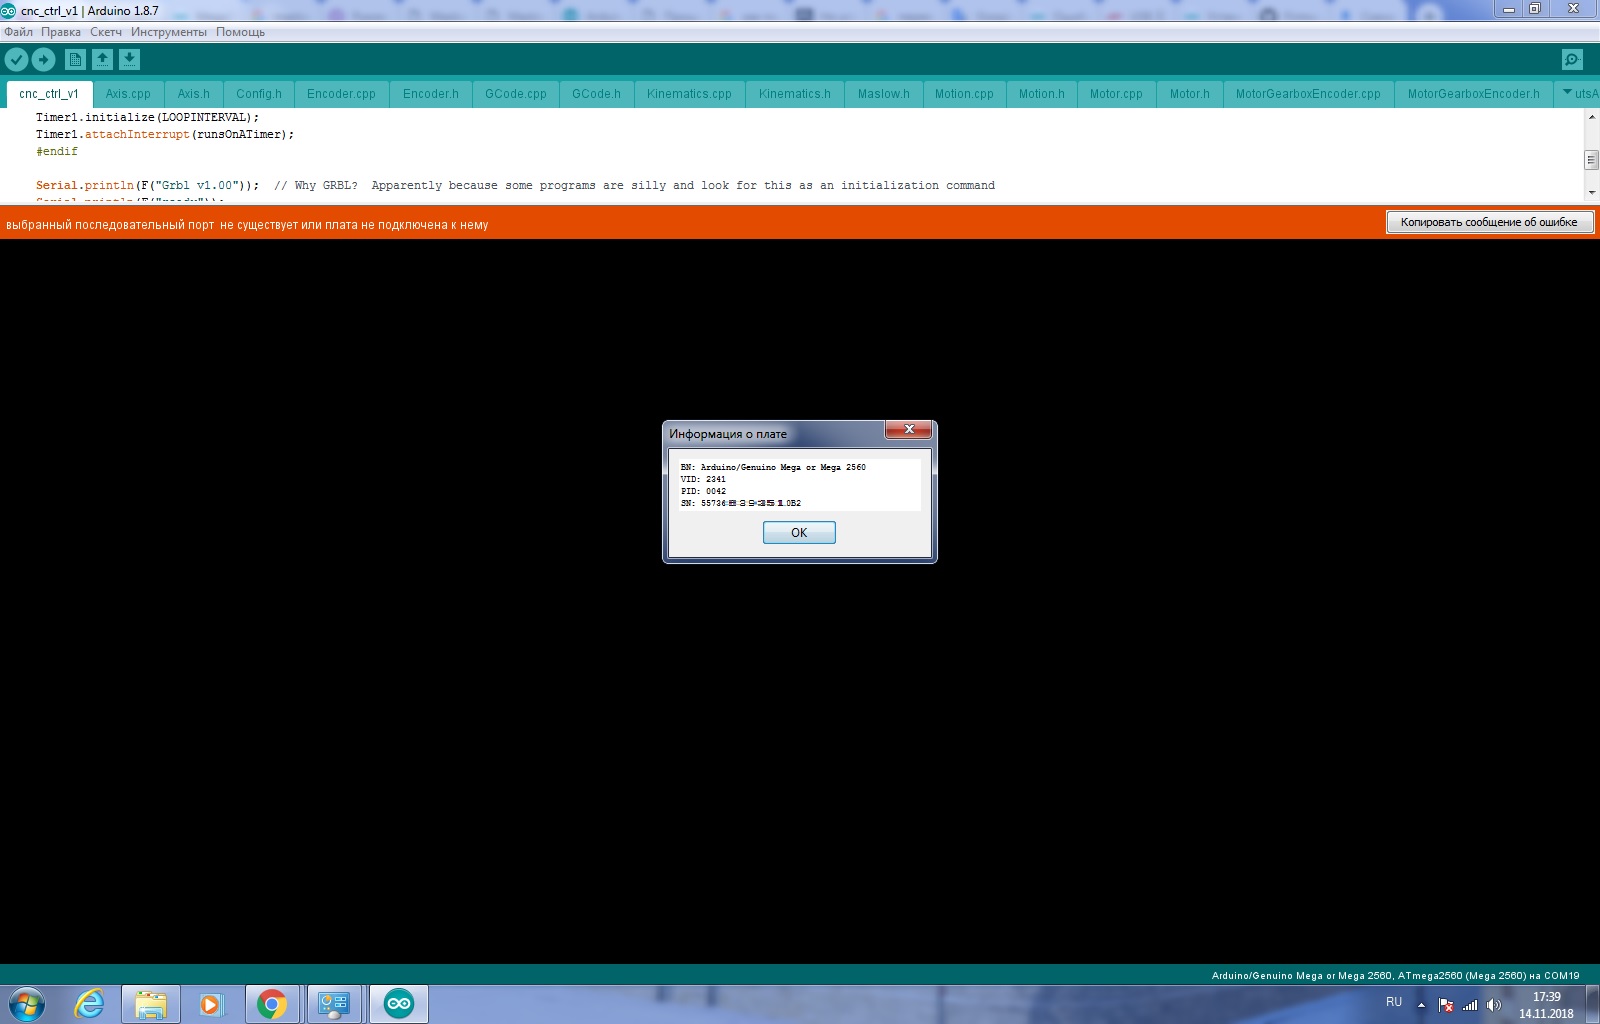This screenshot has height=1024, width=1600.
Task: Click the VID: 2341 line in dialog
Action: point(703,479)
